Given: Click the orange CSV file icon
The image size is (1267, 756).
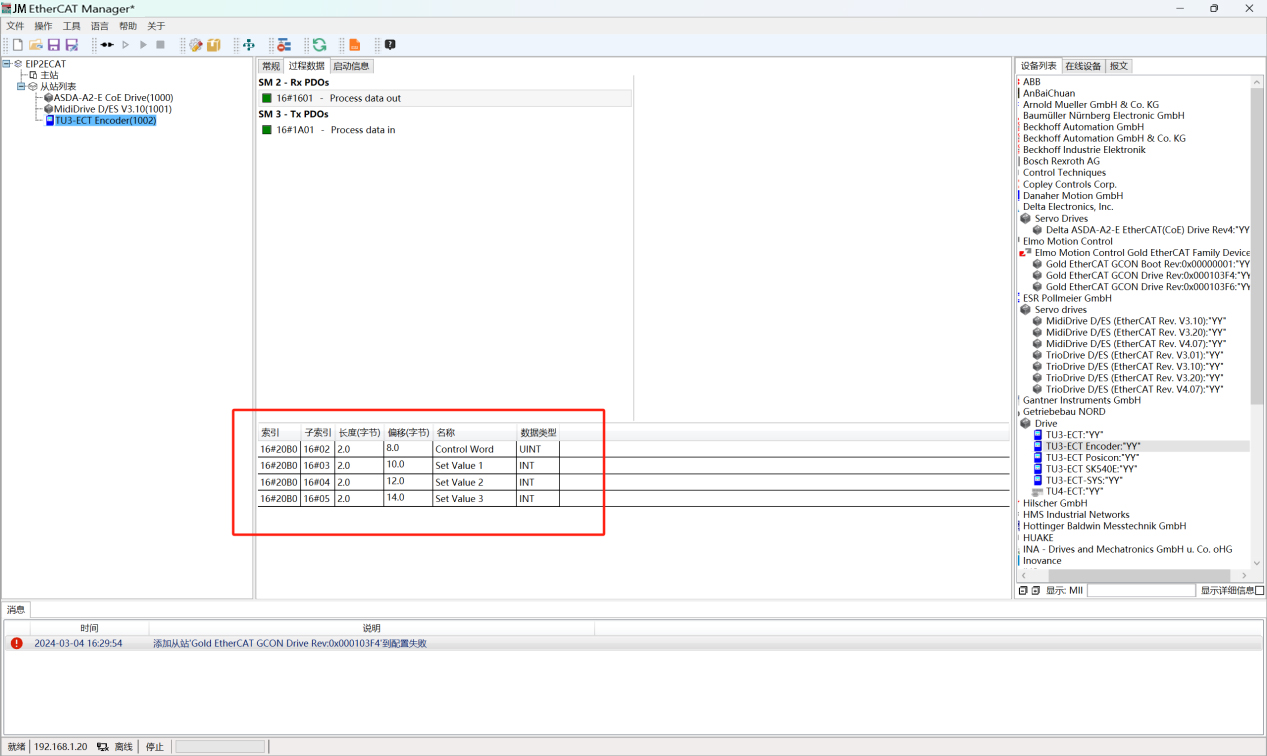Looking at the screenshot, I should (x=354, y=45).
